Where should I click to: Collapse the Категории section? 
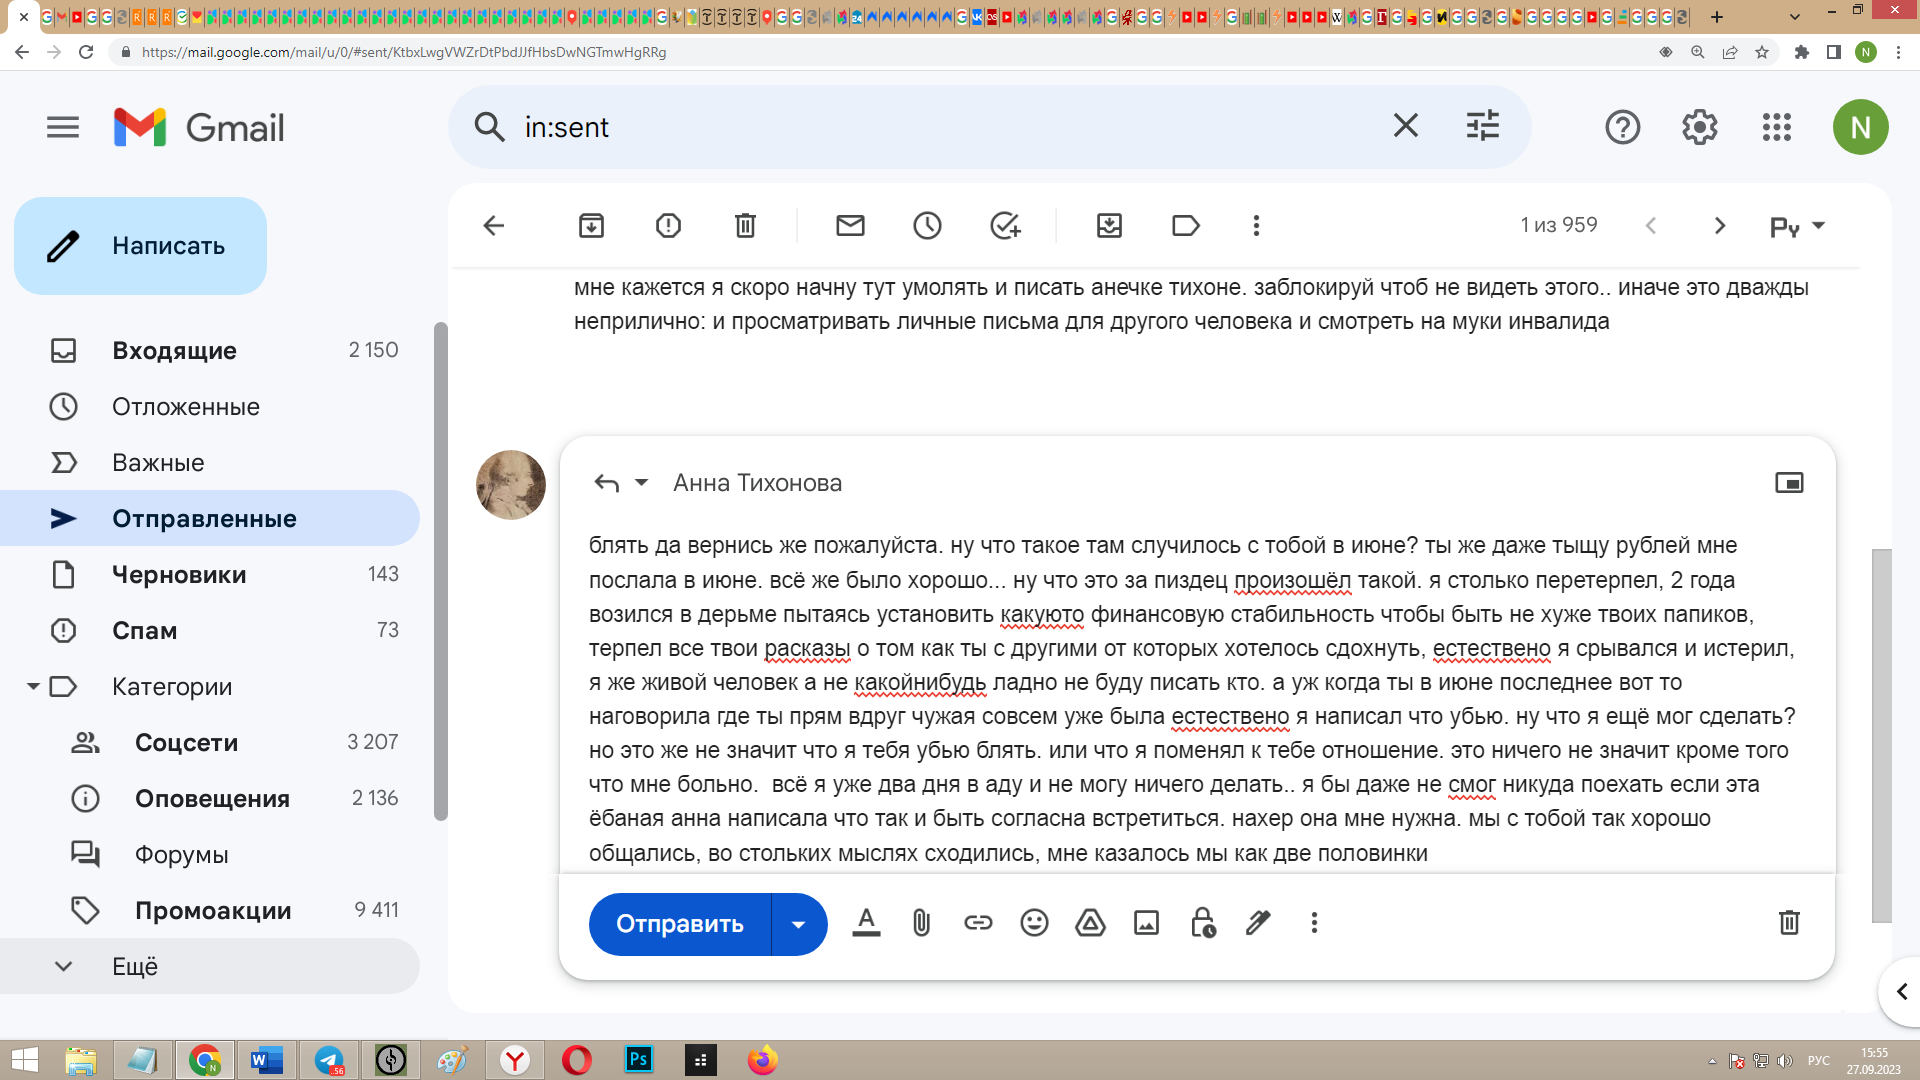pyautogui.click(x=33, y=687)
